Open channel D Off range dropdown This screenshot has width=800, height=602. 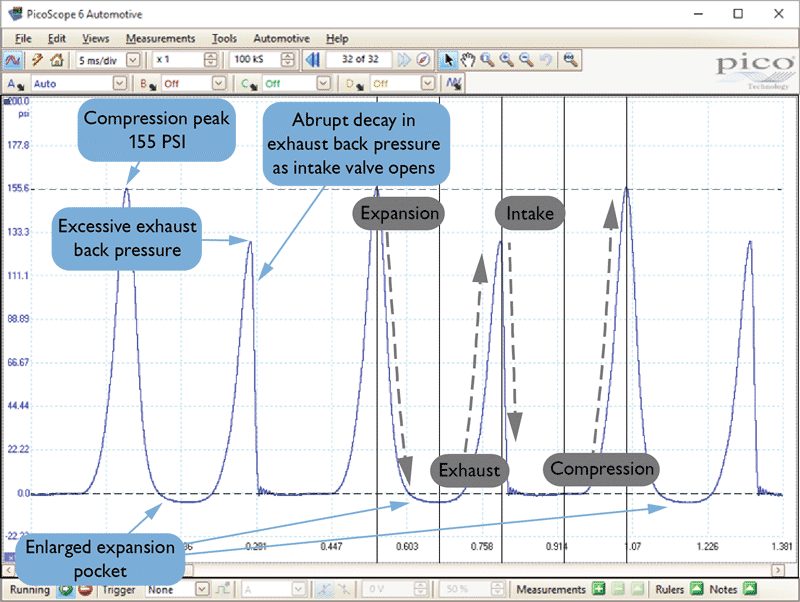(x=428, y=83)
